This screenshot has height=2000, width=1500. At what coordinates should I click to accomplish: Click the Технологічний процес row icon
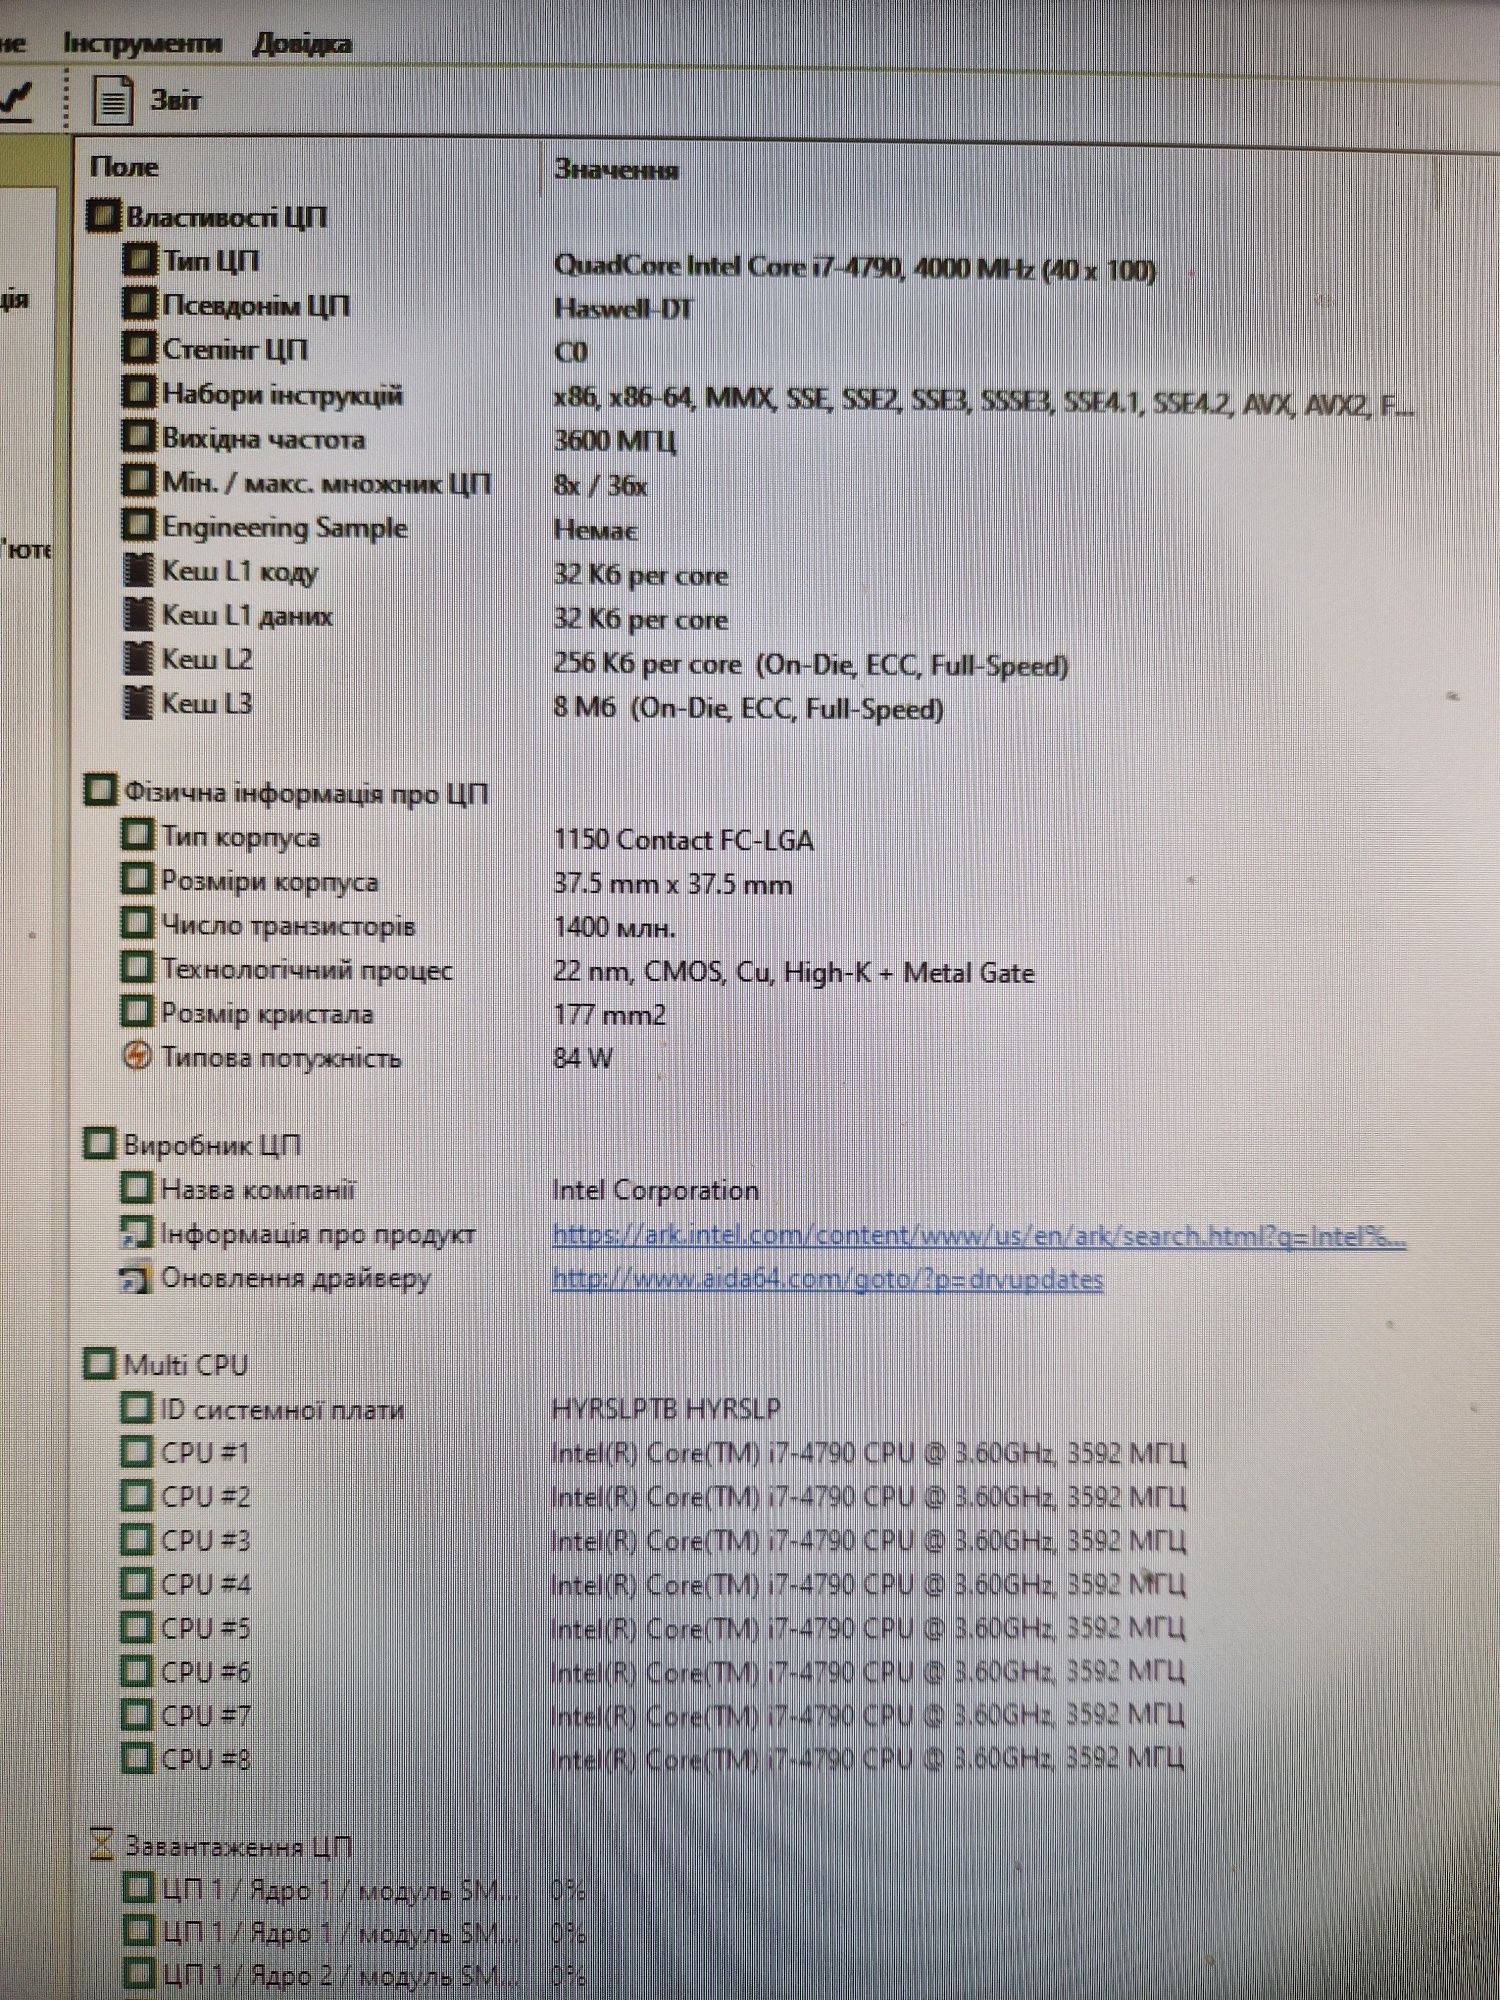[x=138, y=969]
